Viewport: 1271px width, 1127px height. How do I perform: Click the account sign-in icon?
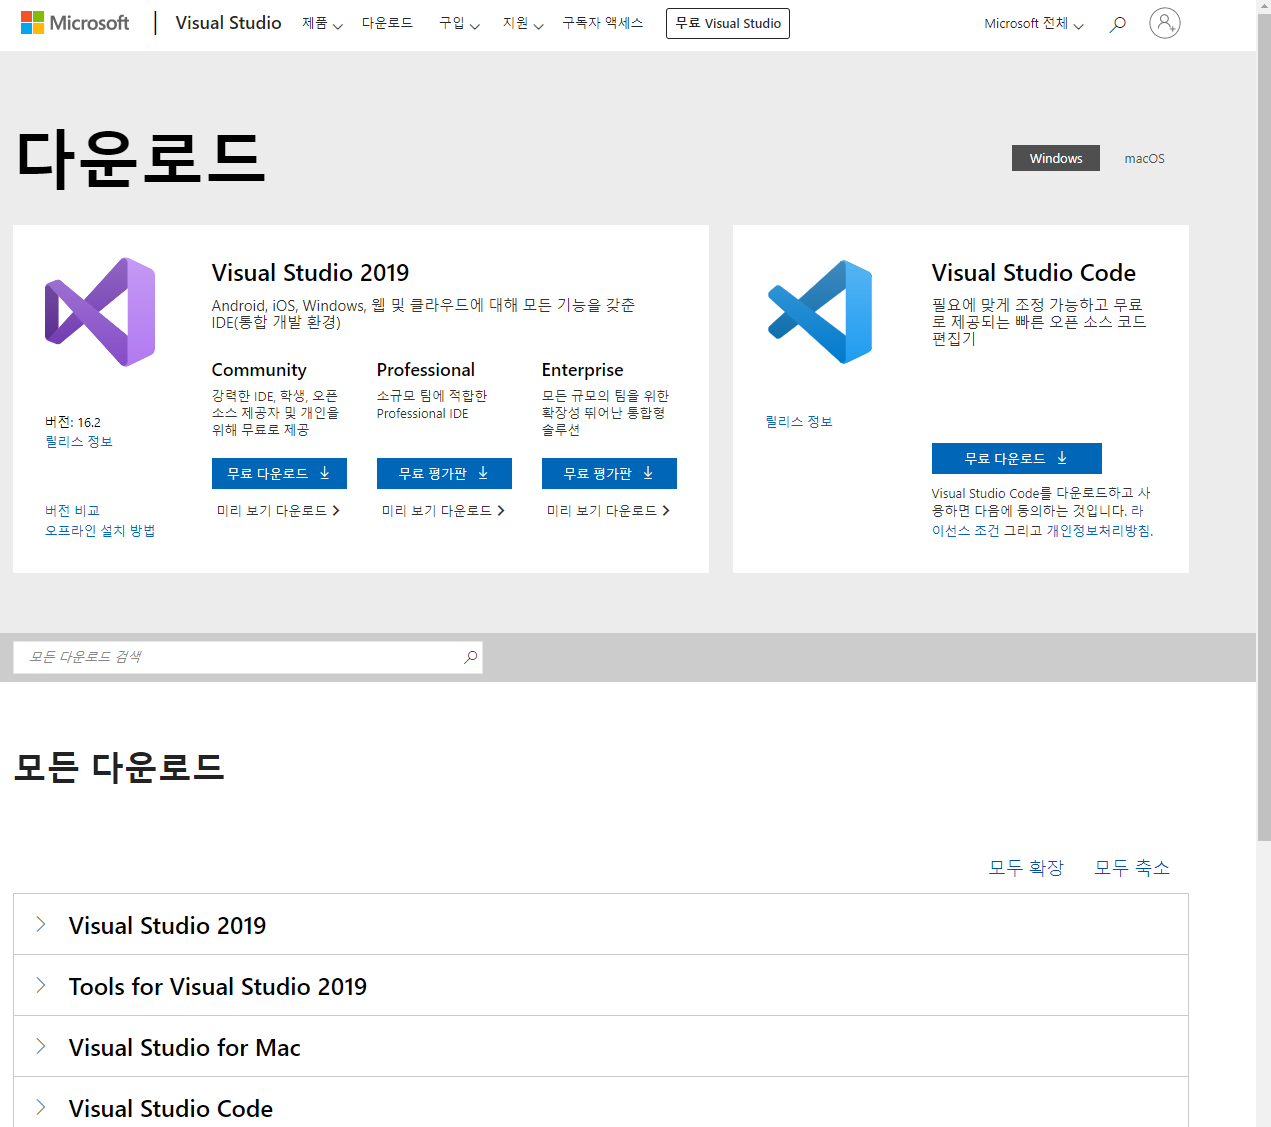[x=1164, y=23]
